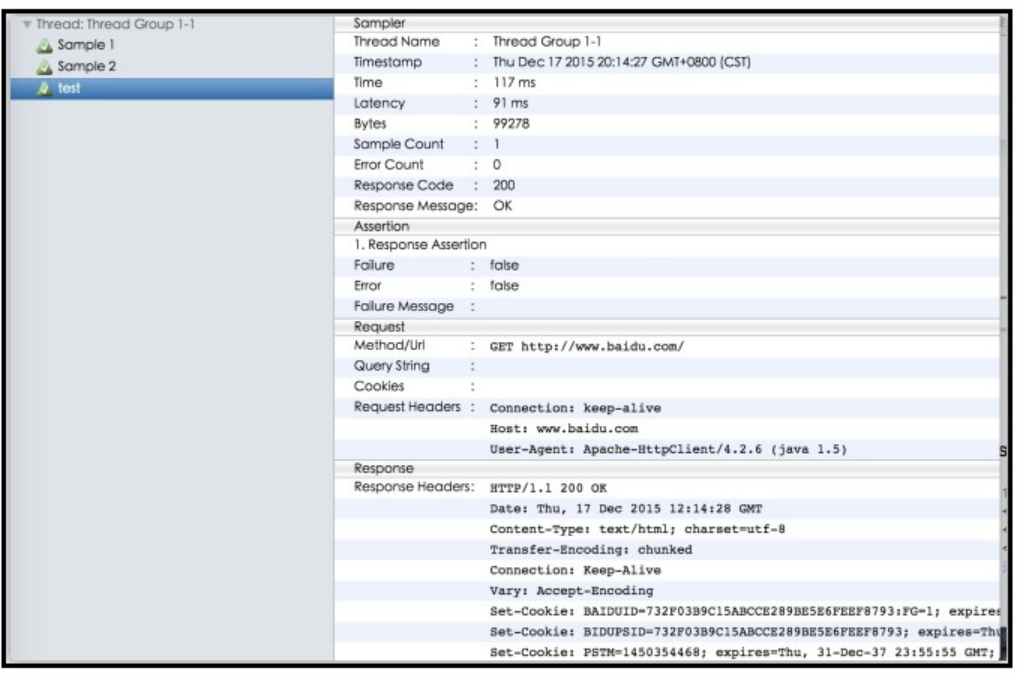
Task: Select the highlighted test result row
Action: point(172,88)
